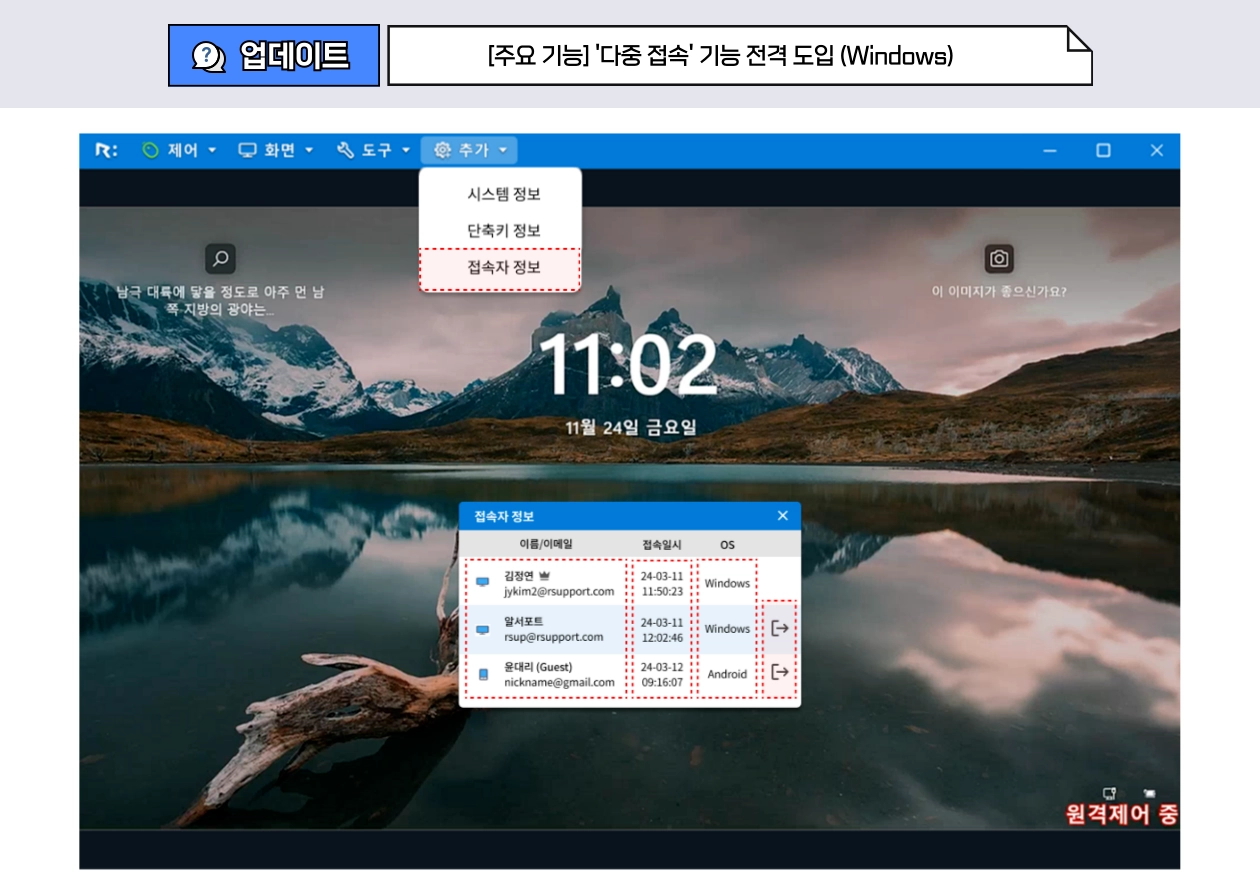Click the 이름/이메일 column header
The image size is (1260, 891).
(x=546, y=544)
